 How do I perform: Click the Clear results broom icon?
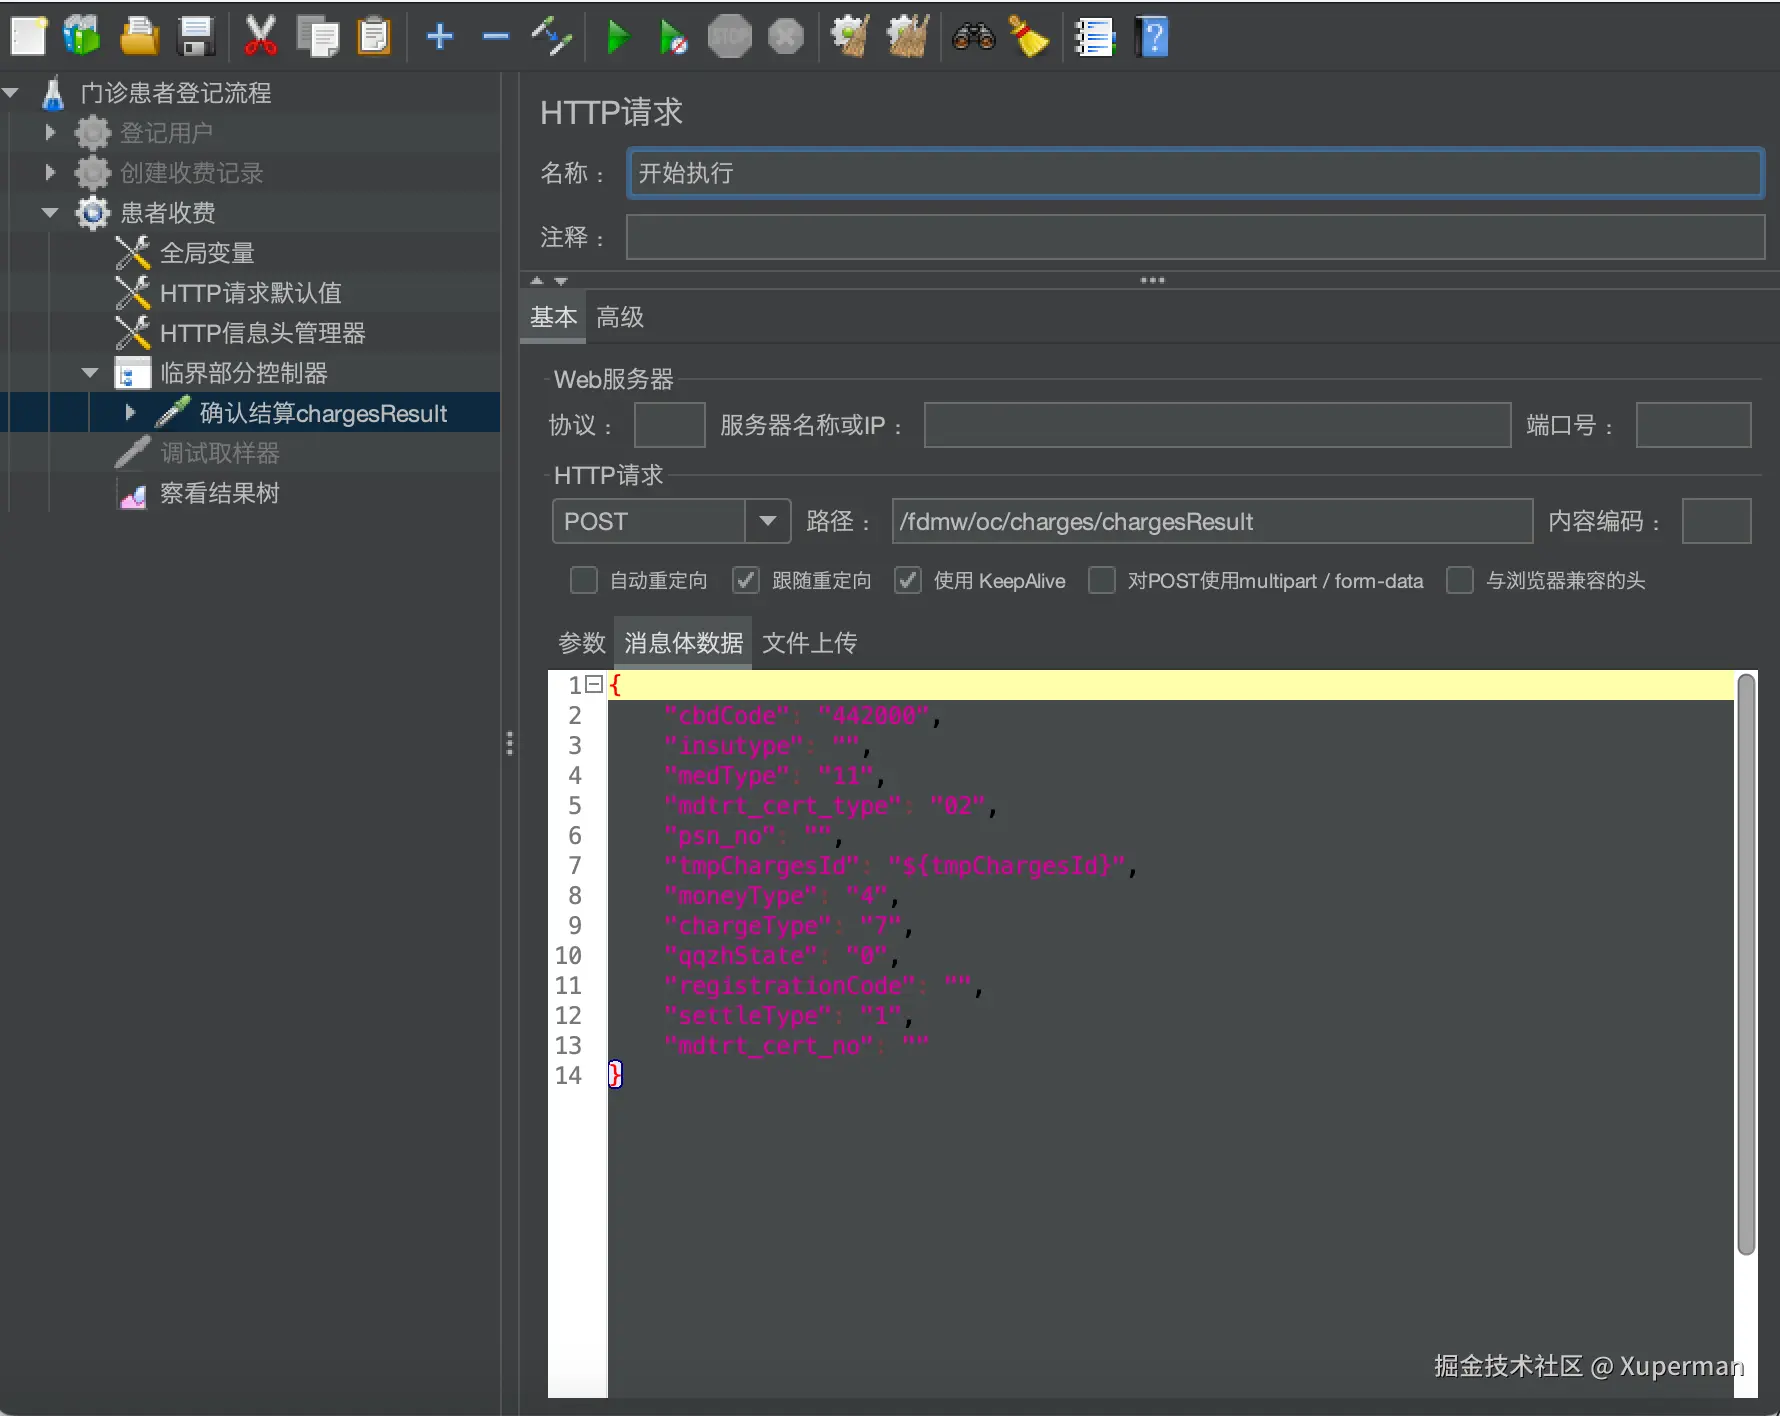pos(850,37)
